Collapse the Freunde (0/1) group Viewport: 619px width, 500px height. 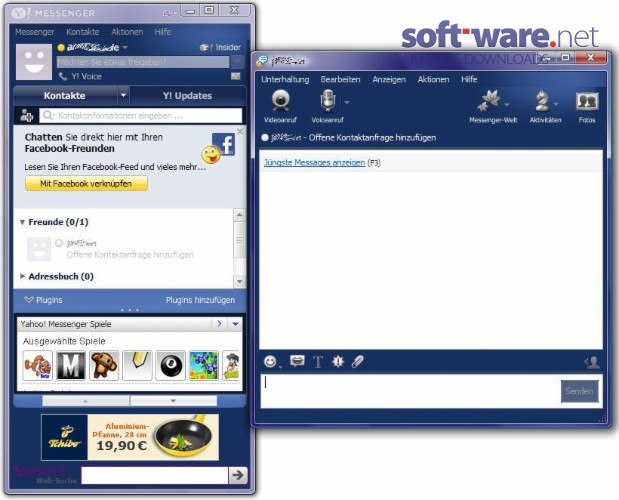23,222
